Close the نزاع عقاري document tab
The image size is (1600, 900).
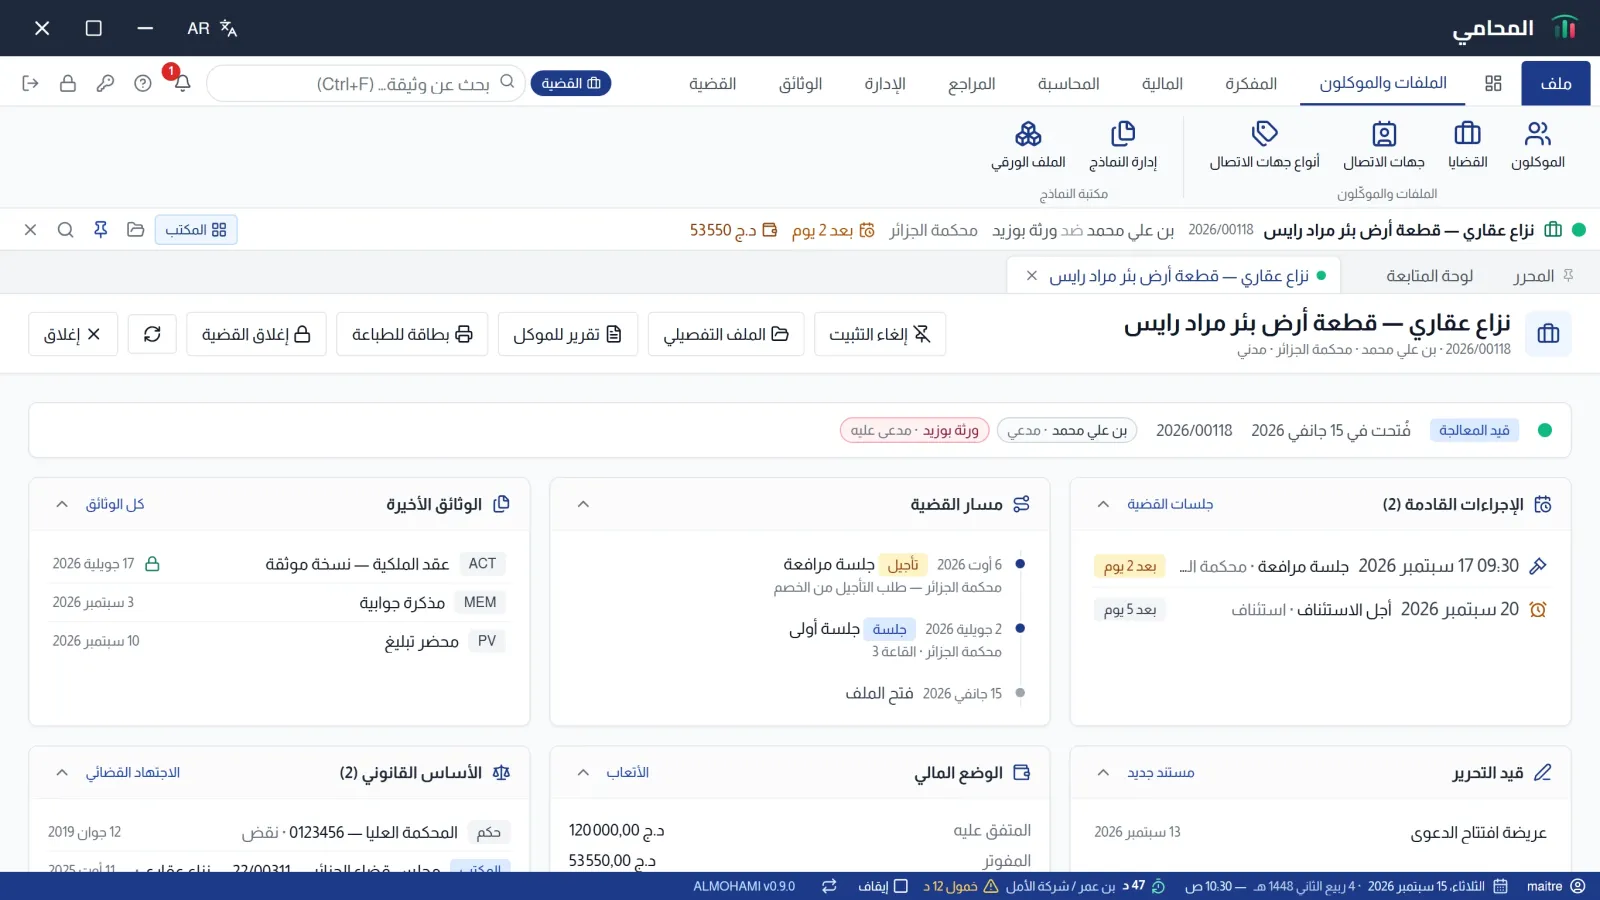[x=1031, y=276]
